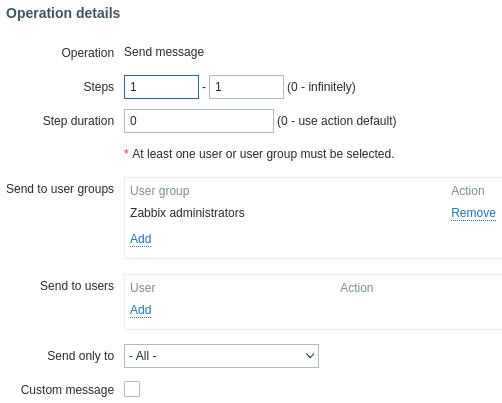Image resolution: width=502 pixels, height=403 pixels.
Task: Click the Step duration label
Action: click(x=78, y=121)
